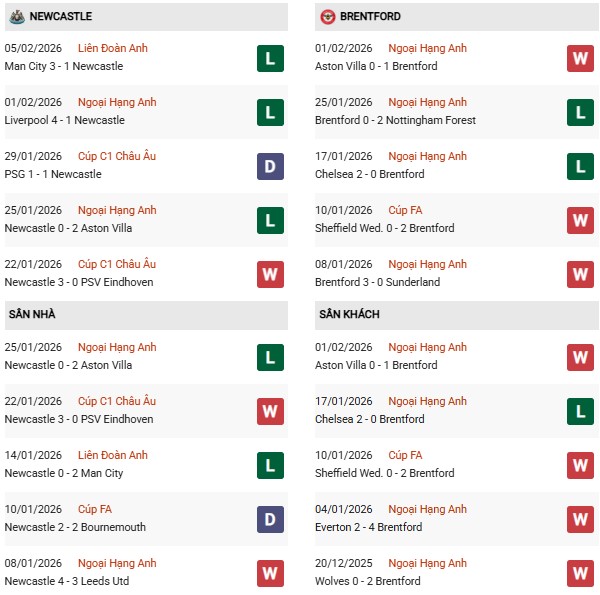
Task: Click the Brentford club crest icon
Action: (328, 17)
